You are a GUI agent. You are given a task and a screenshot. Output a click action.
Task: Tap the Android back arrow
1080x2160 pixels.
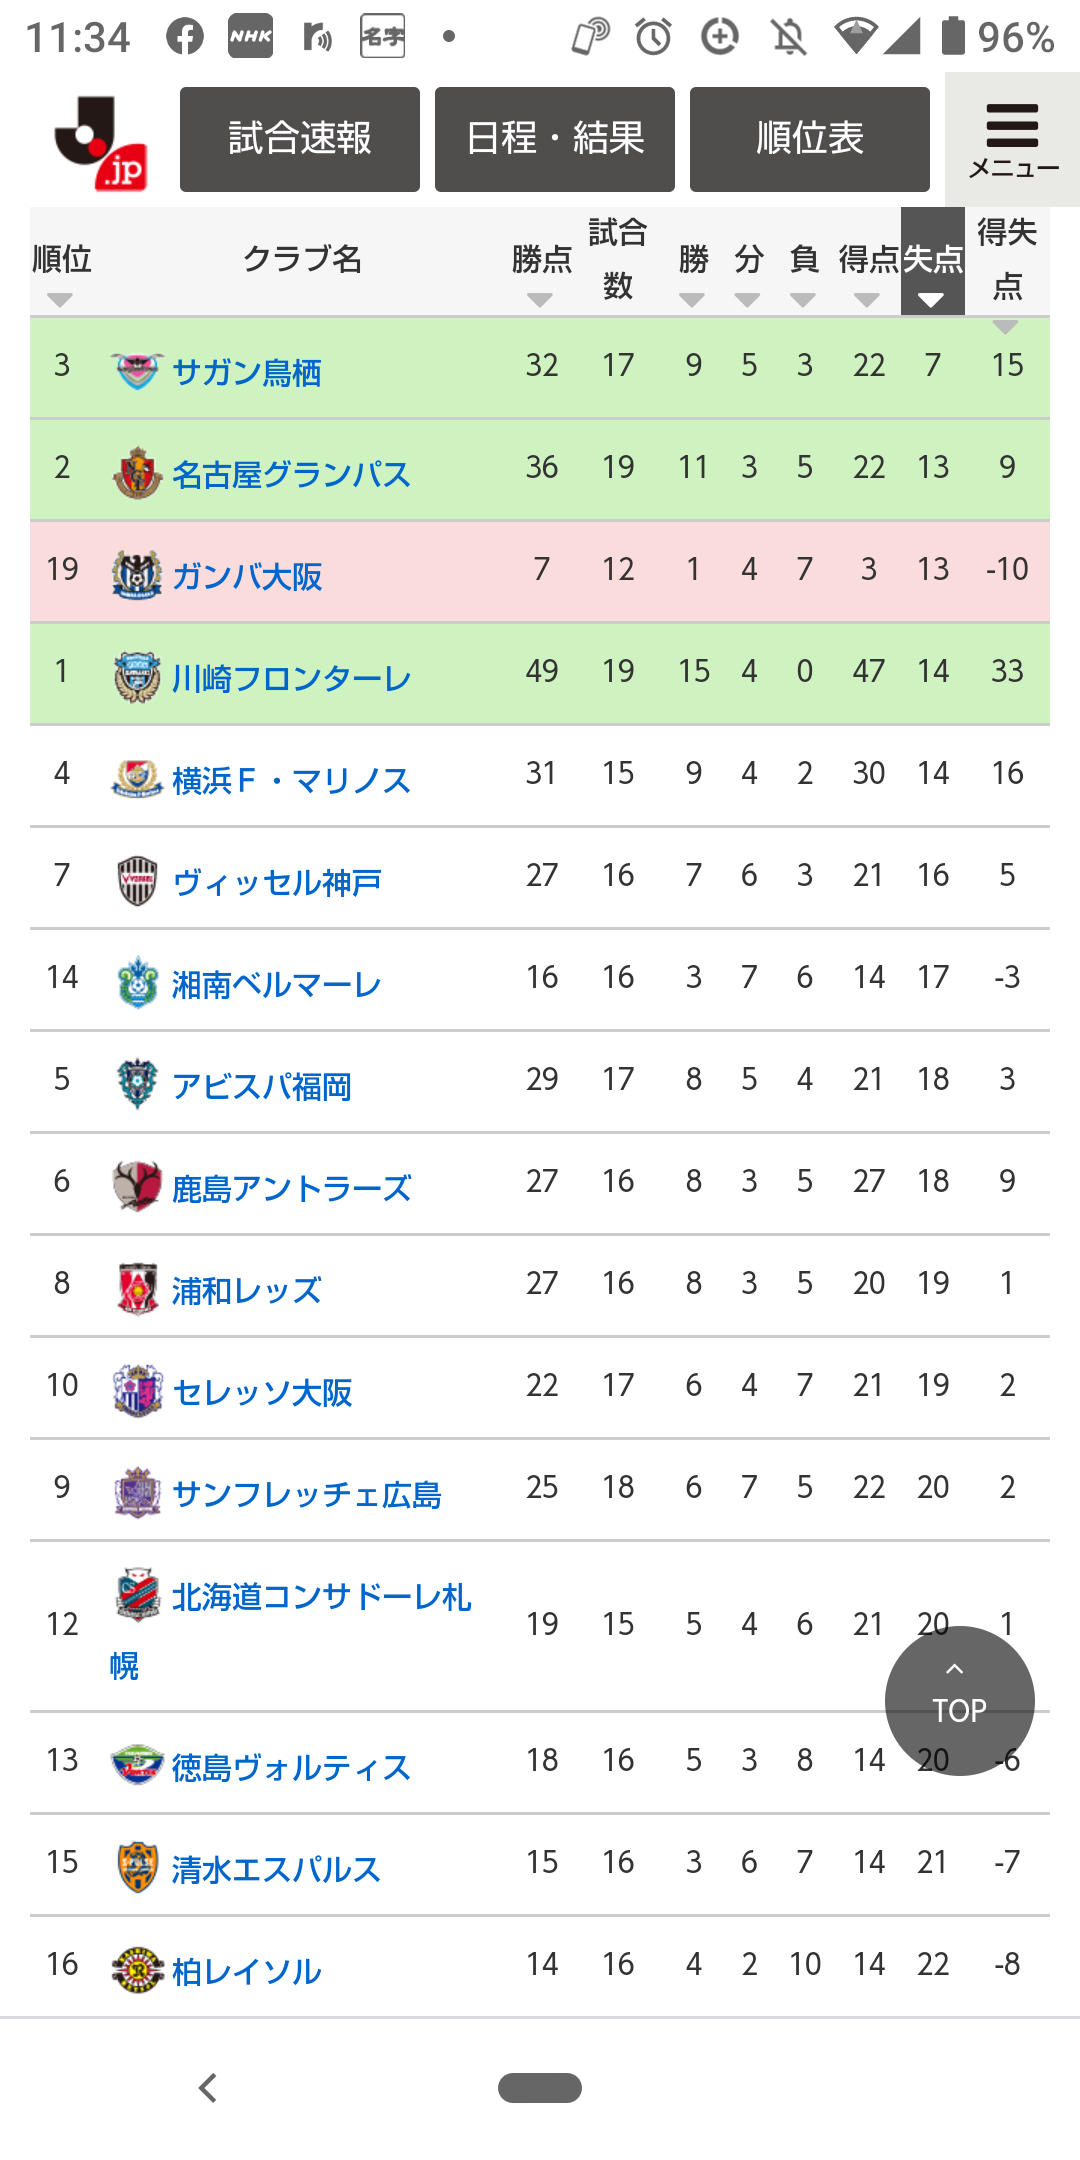click(208, 2088)
